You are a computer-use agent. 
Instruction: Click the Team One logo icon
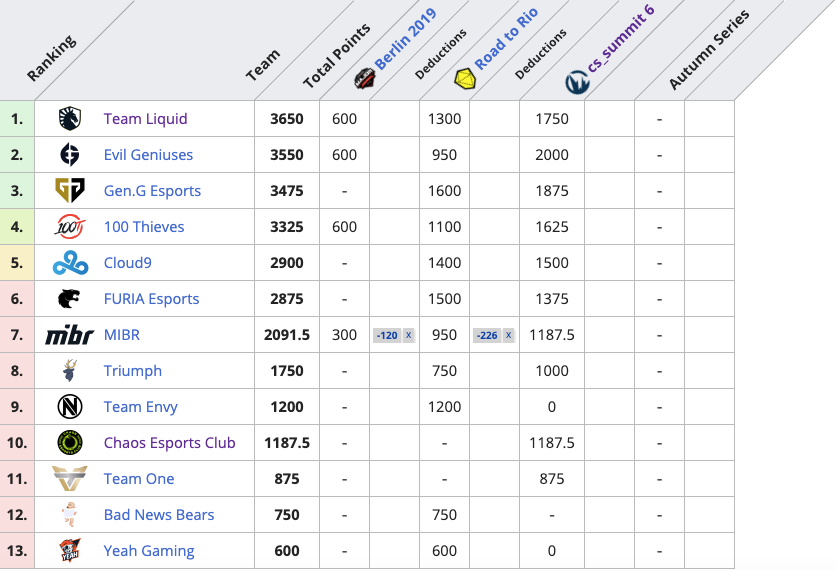click(x=70, y=479)
